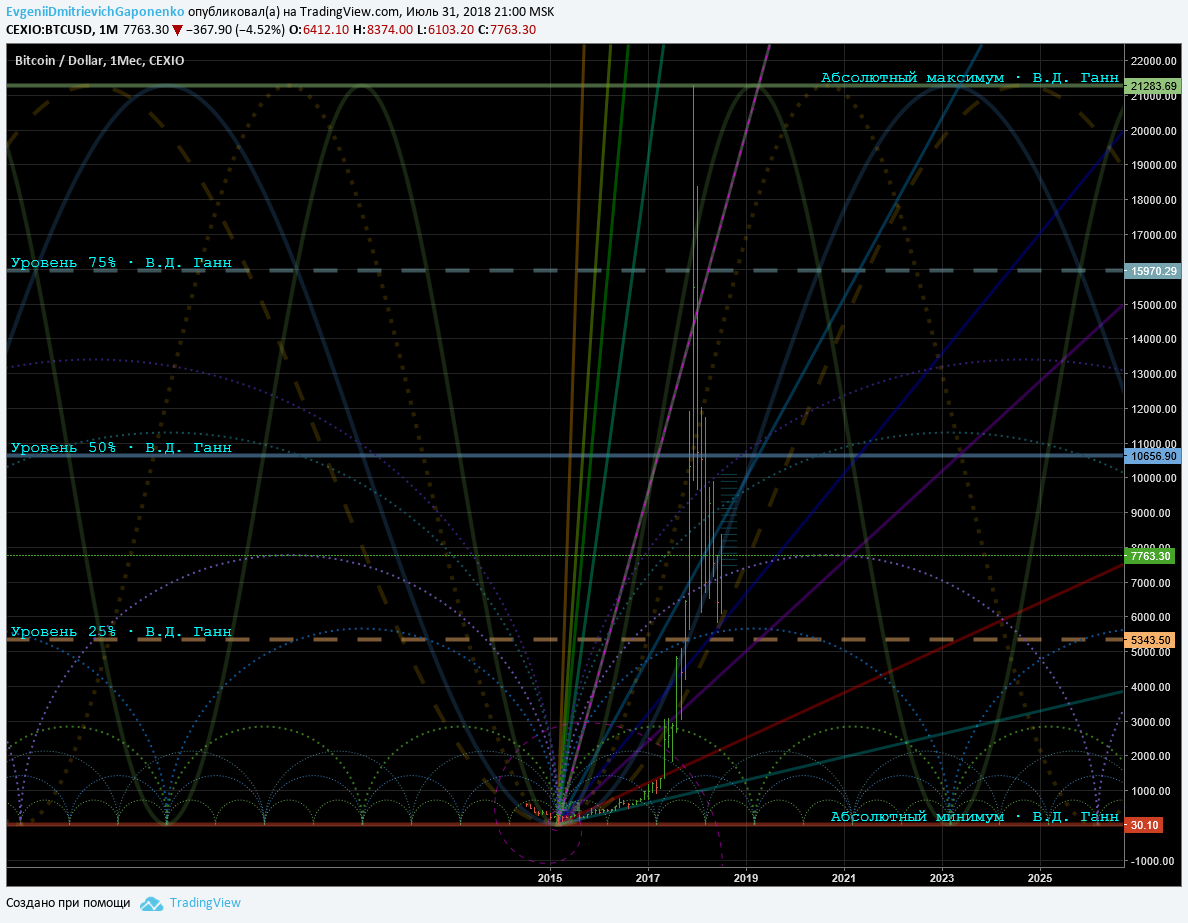Click the TradingView cloud logo icon
This screenshot has height=923, width=1188.
(152, 903)
